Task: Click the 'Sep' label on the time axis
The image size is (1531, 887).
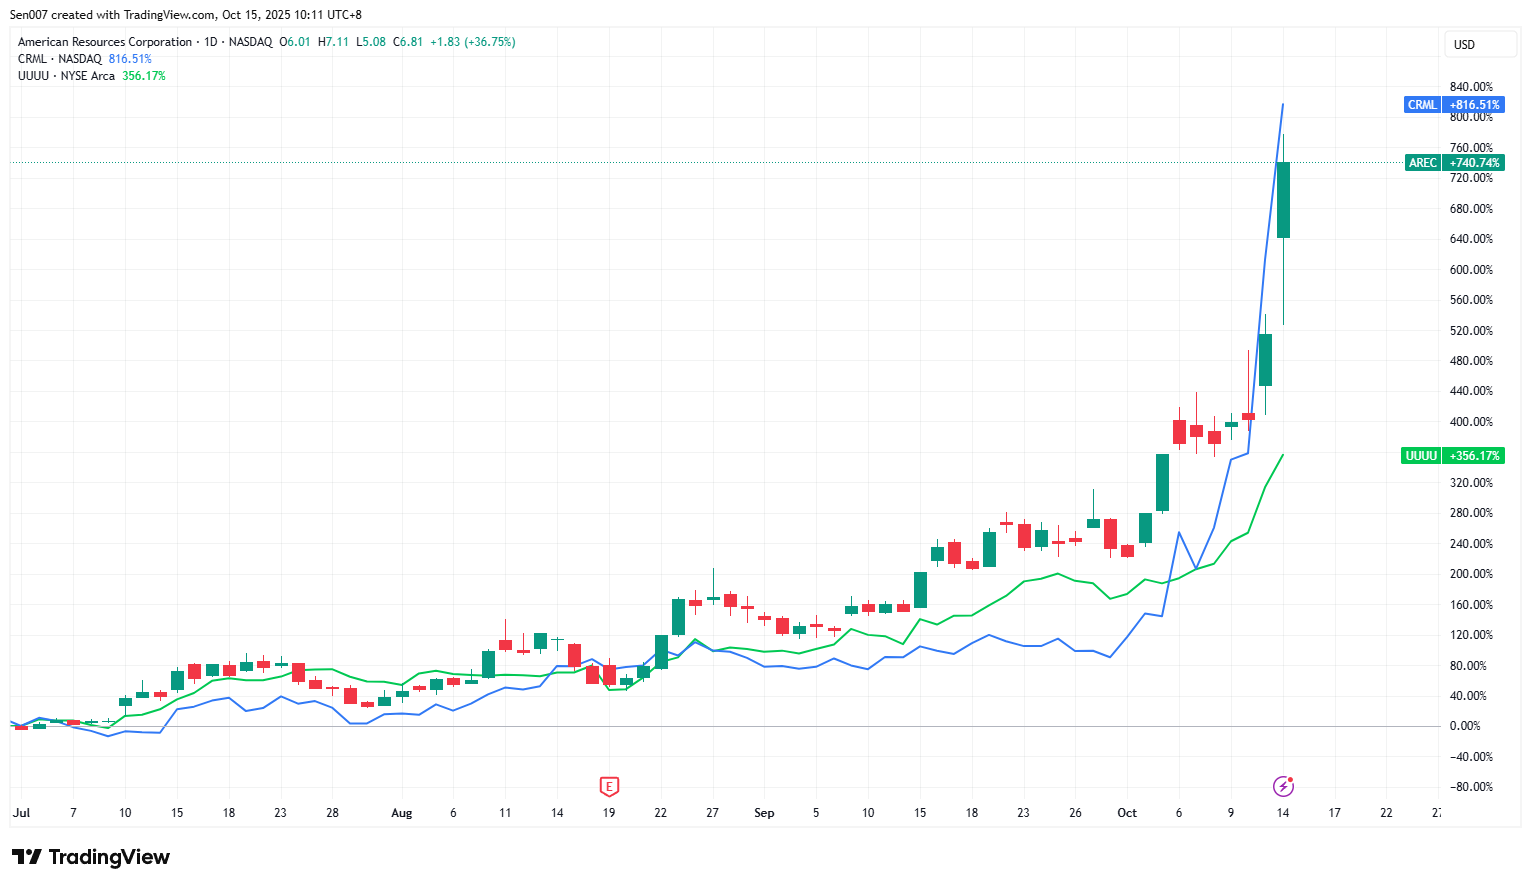Action: (x=764, y=813)
